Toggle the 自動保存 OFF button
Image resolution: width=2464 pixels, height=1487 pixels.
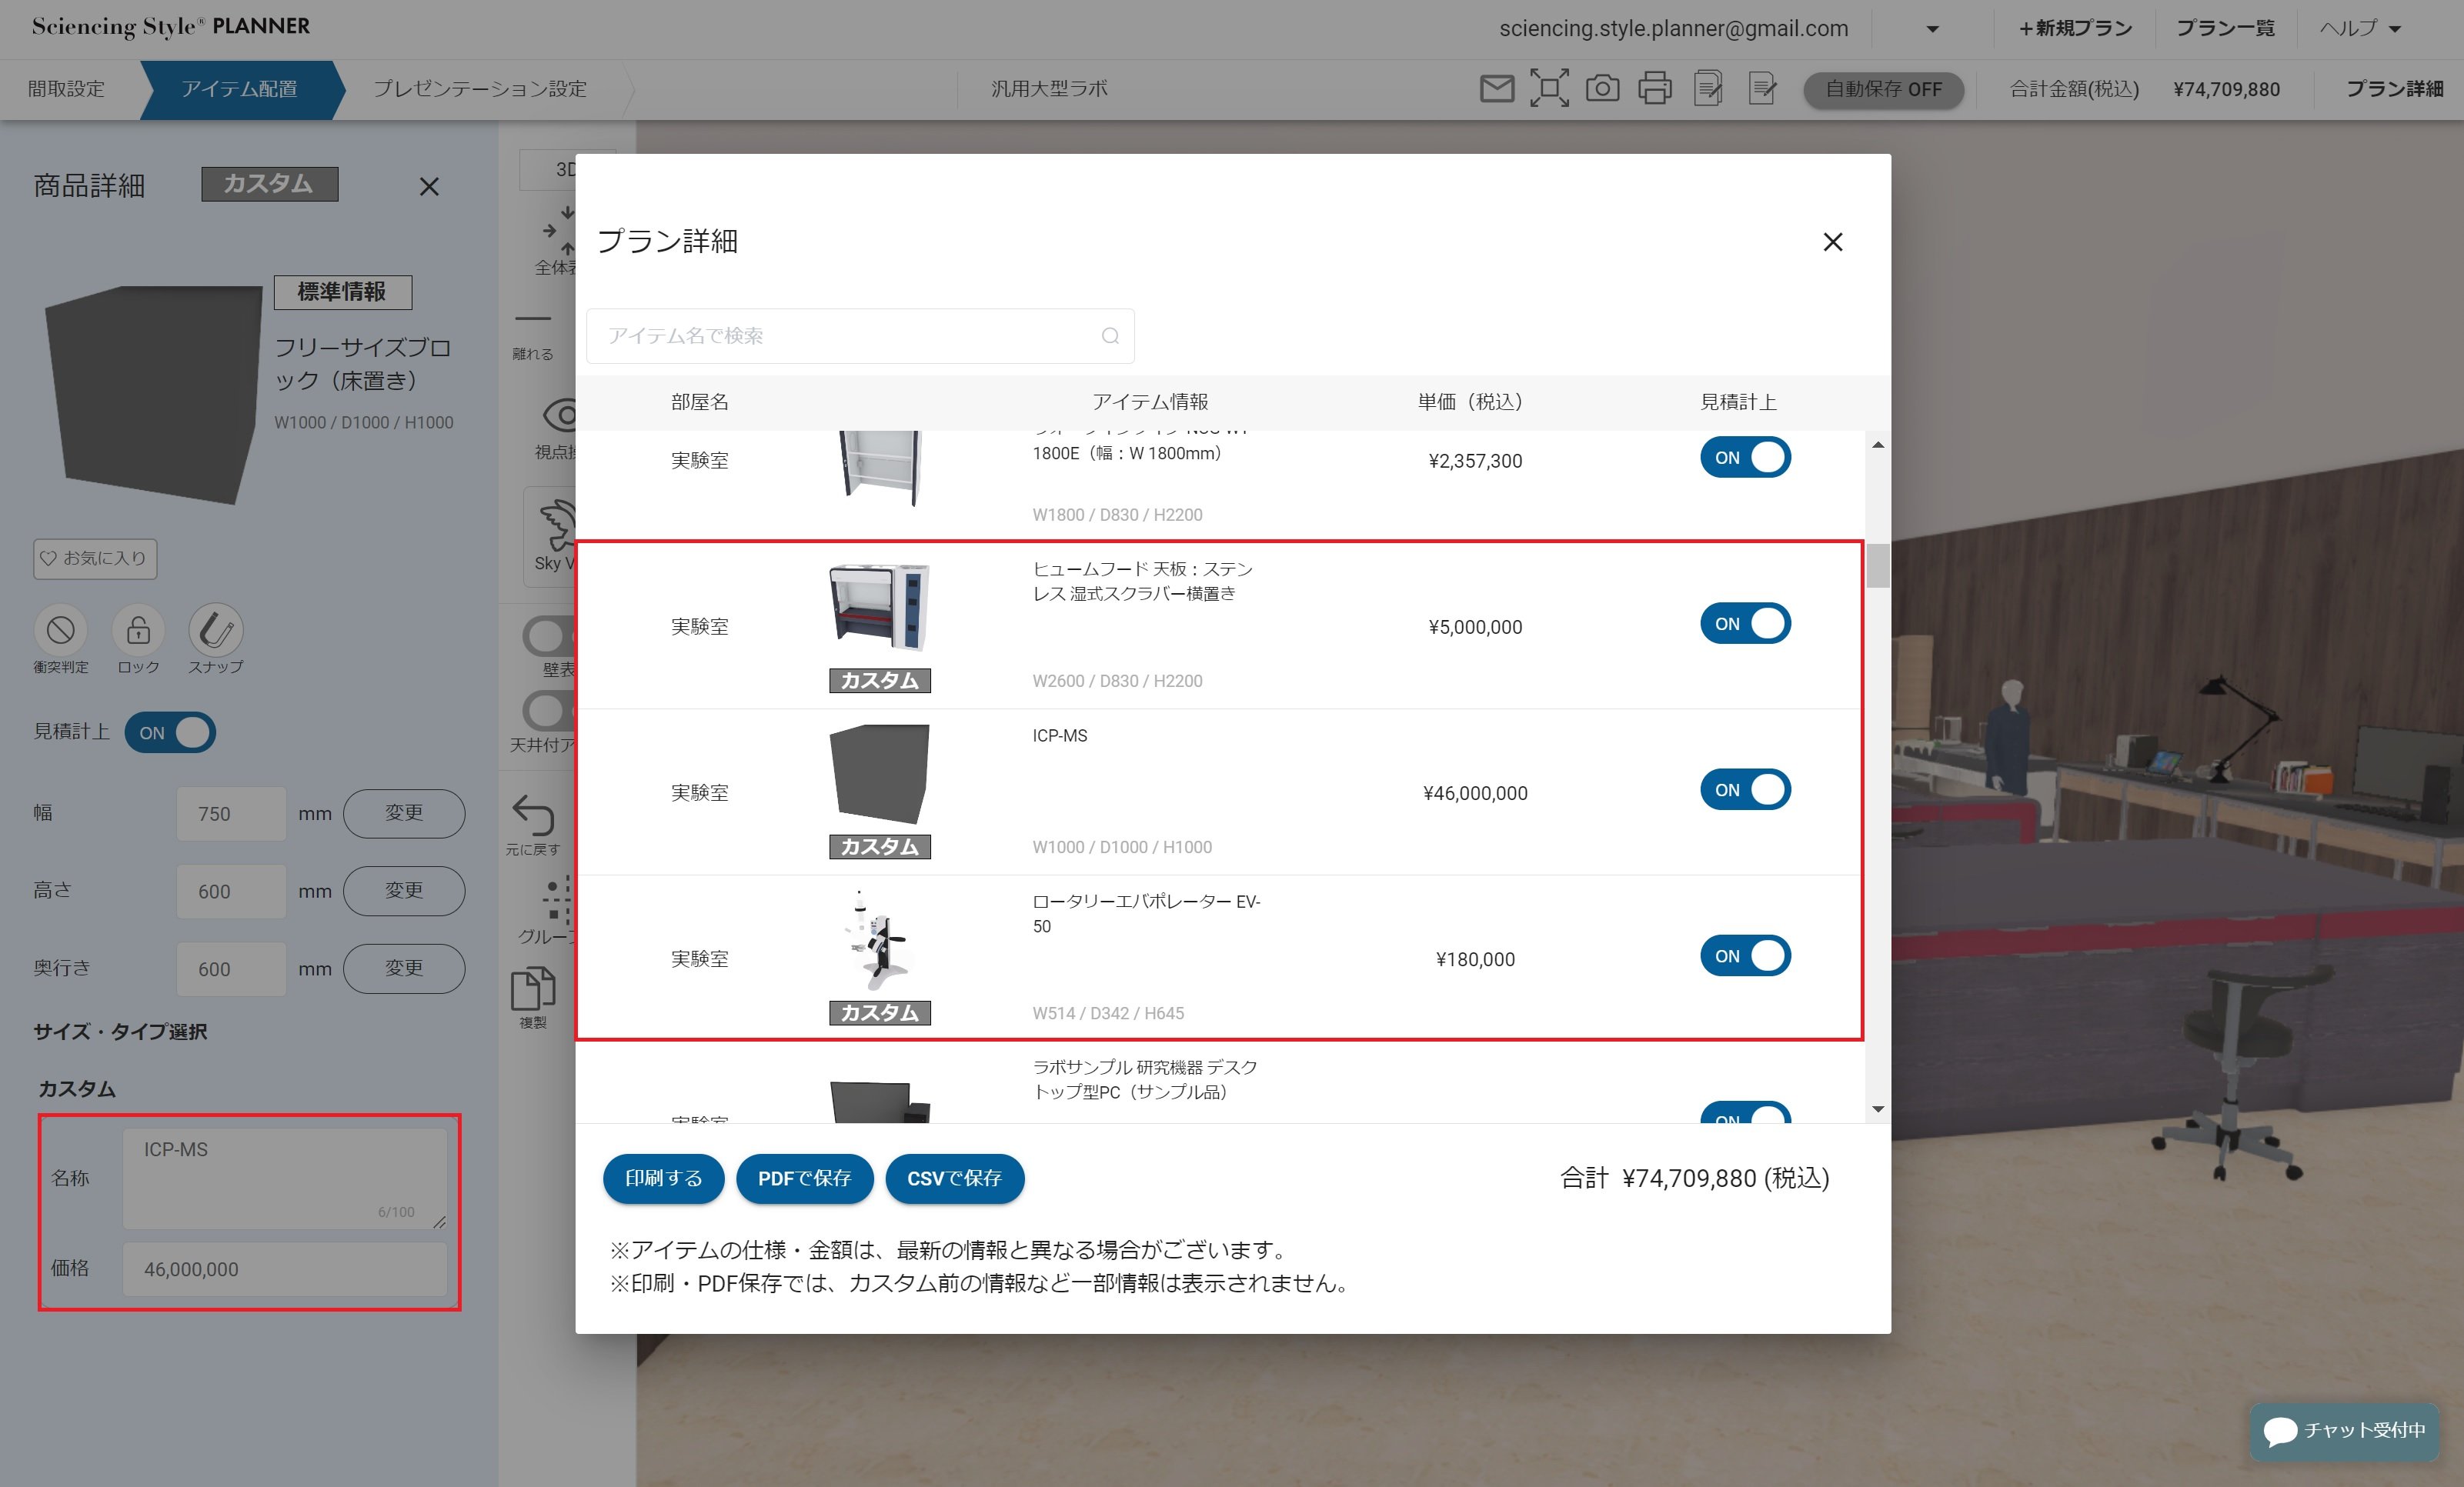tap(1883, 89)
